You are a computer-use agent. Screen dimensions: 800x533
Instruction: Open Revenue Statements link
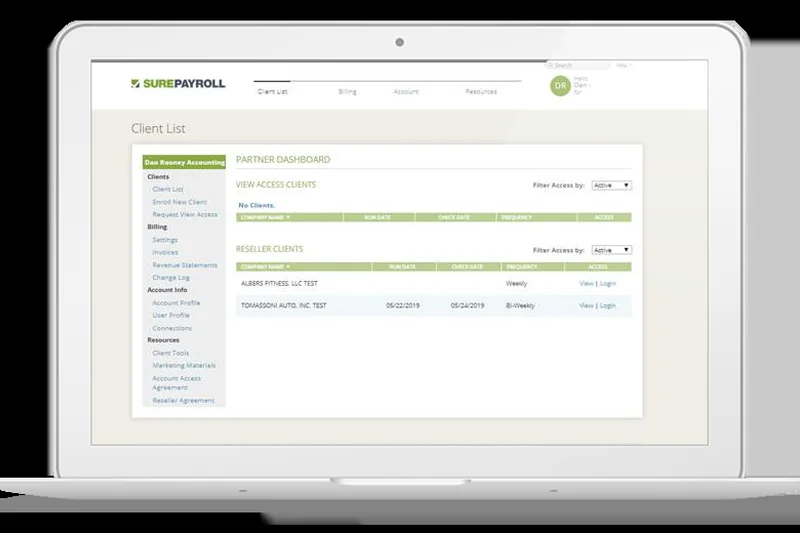[185, 265]
